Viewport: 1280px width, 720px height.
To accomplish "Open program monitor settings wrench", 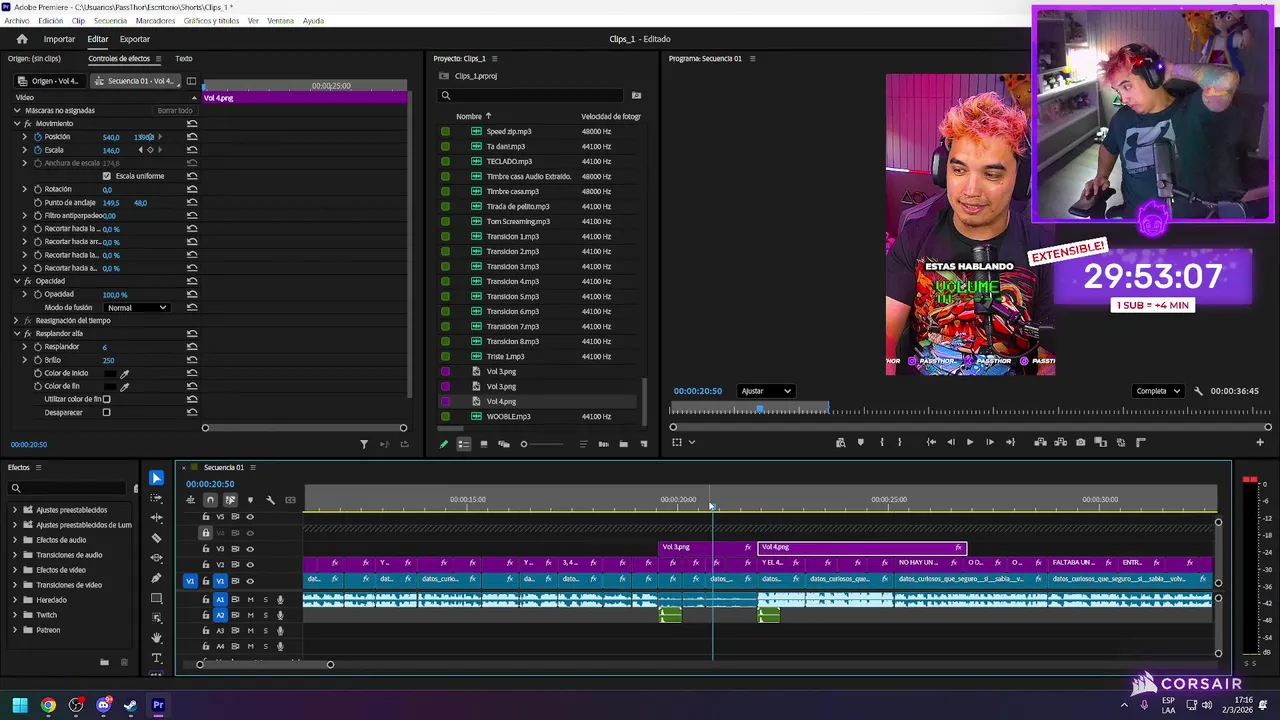I will coord(1198,391).
